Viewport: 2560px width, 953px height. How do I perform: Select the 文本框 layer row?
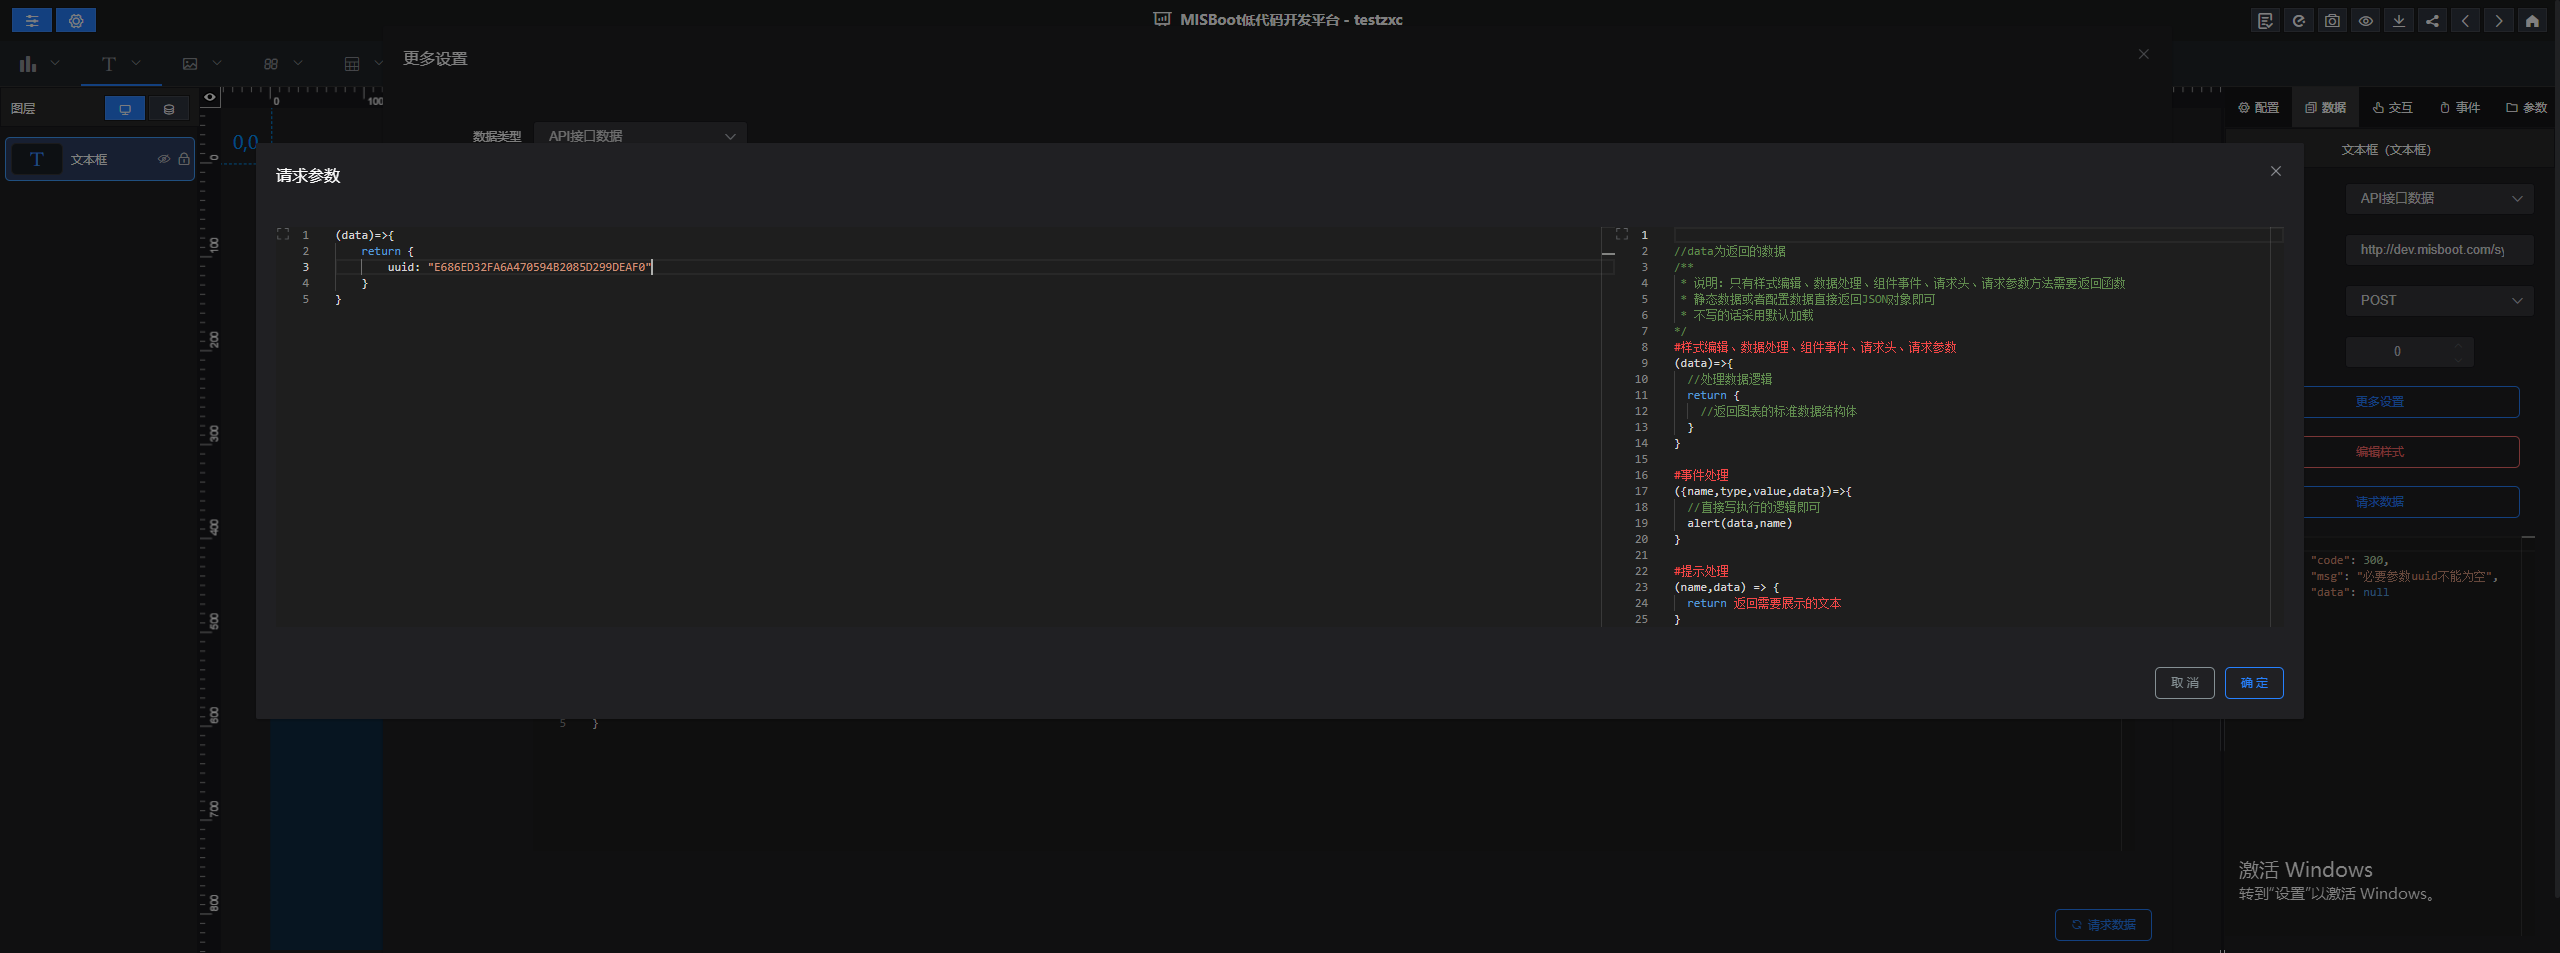coord(100,159)
